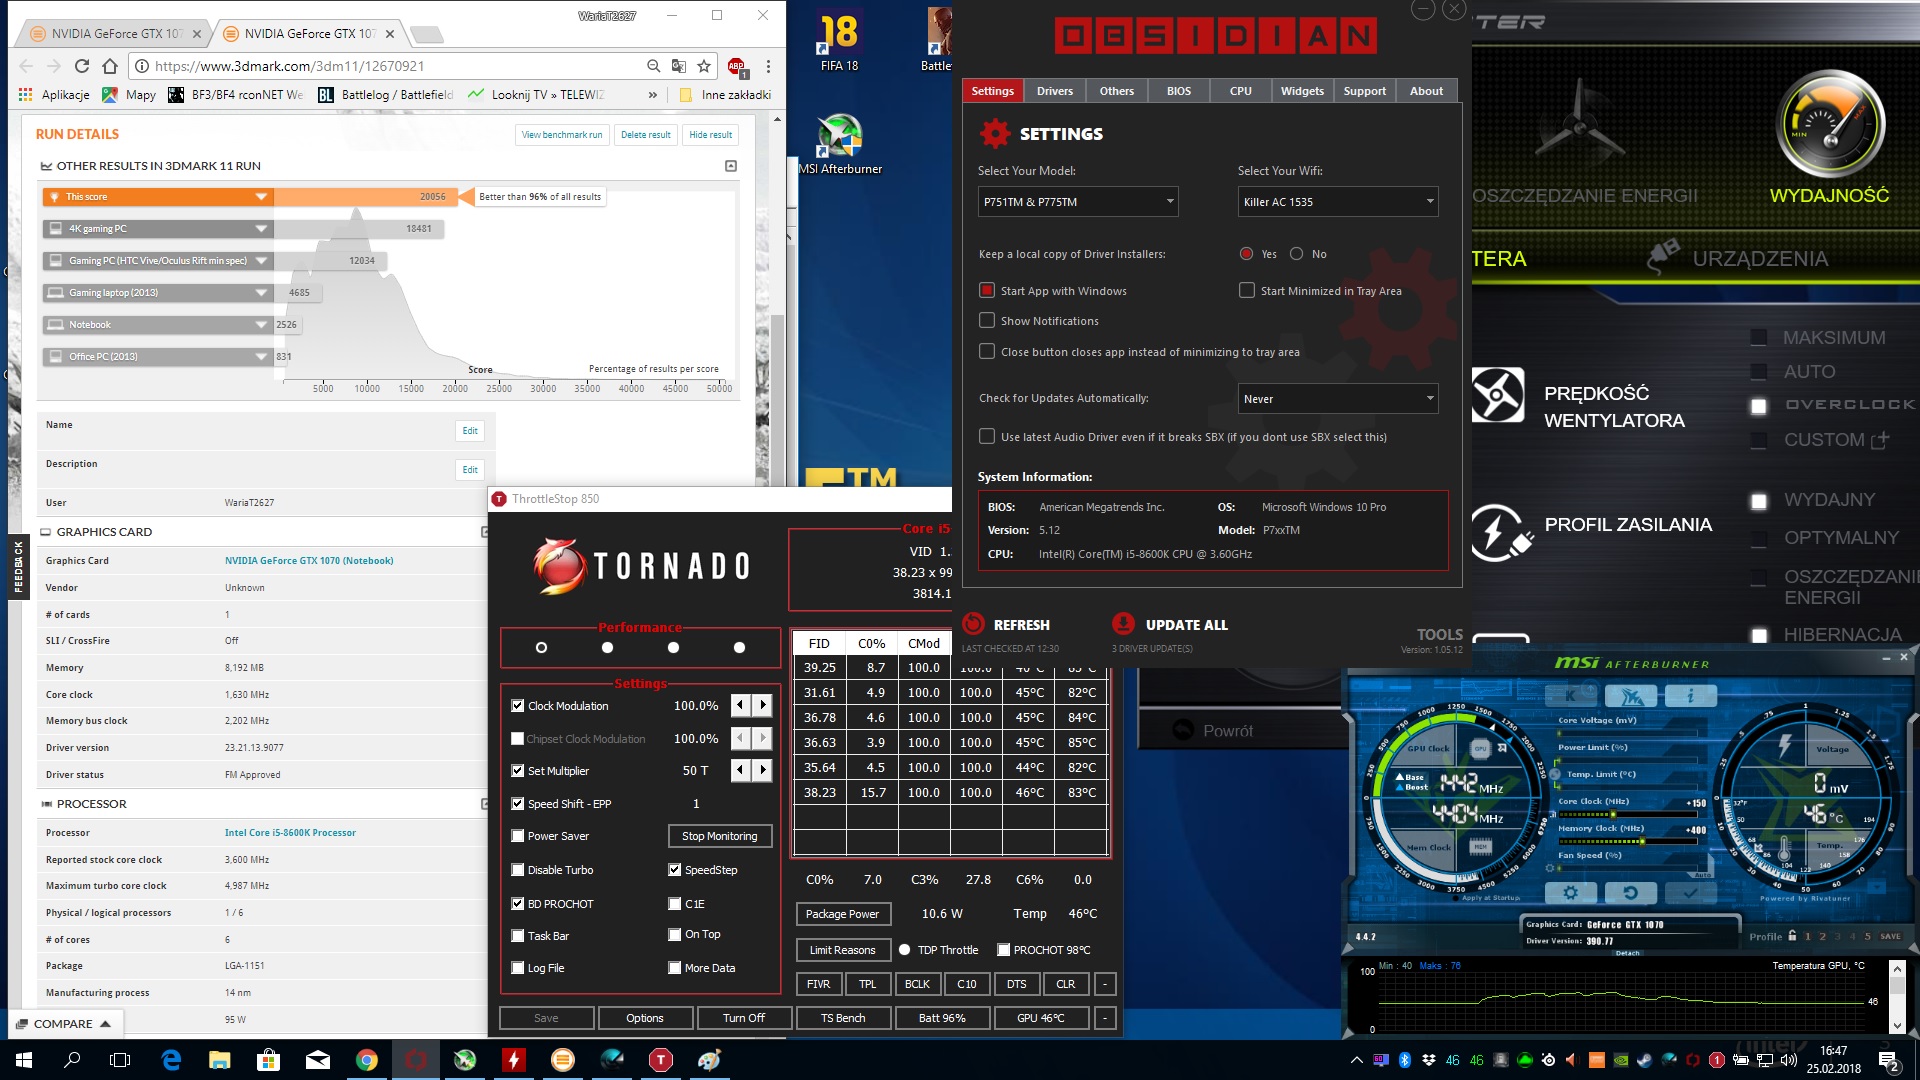Click the fan speed icon in Control Center

1497,395
